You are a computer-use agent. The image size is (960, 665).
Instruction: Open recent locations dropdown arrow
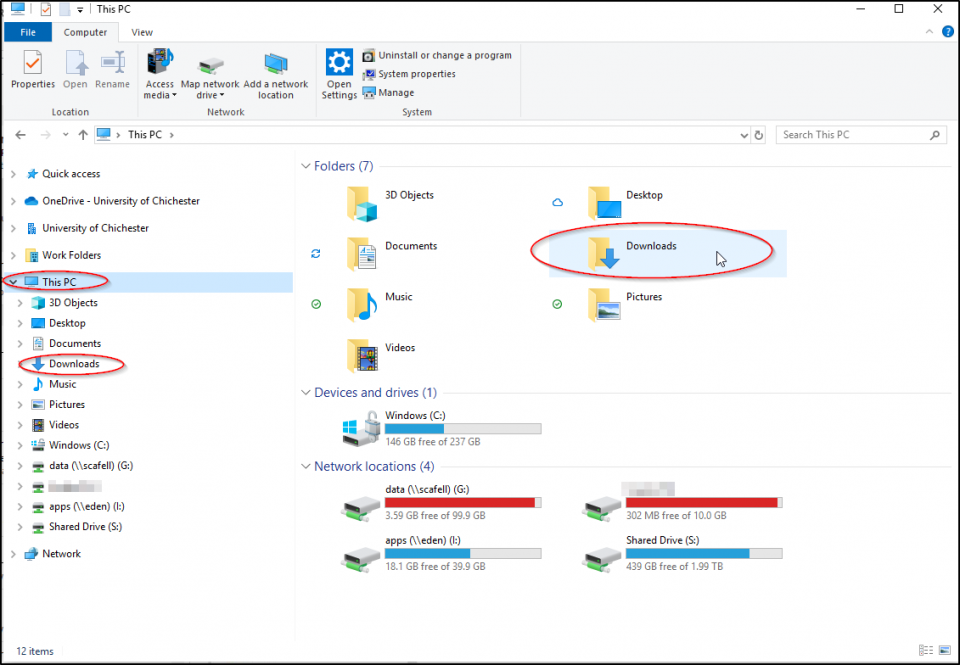(66, 135)
